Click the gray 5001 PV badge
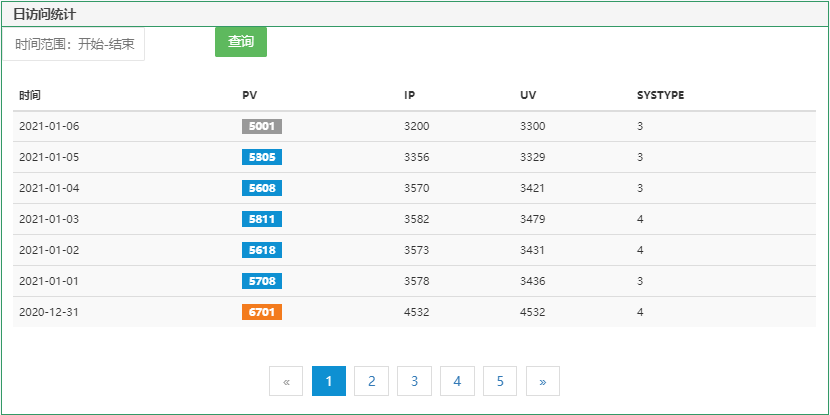This screenshot has width=830, height=415. click(262, 126)
